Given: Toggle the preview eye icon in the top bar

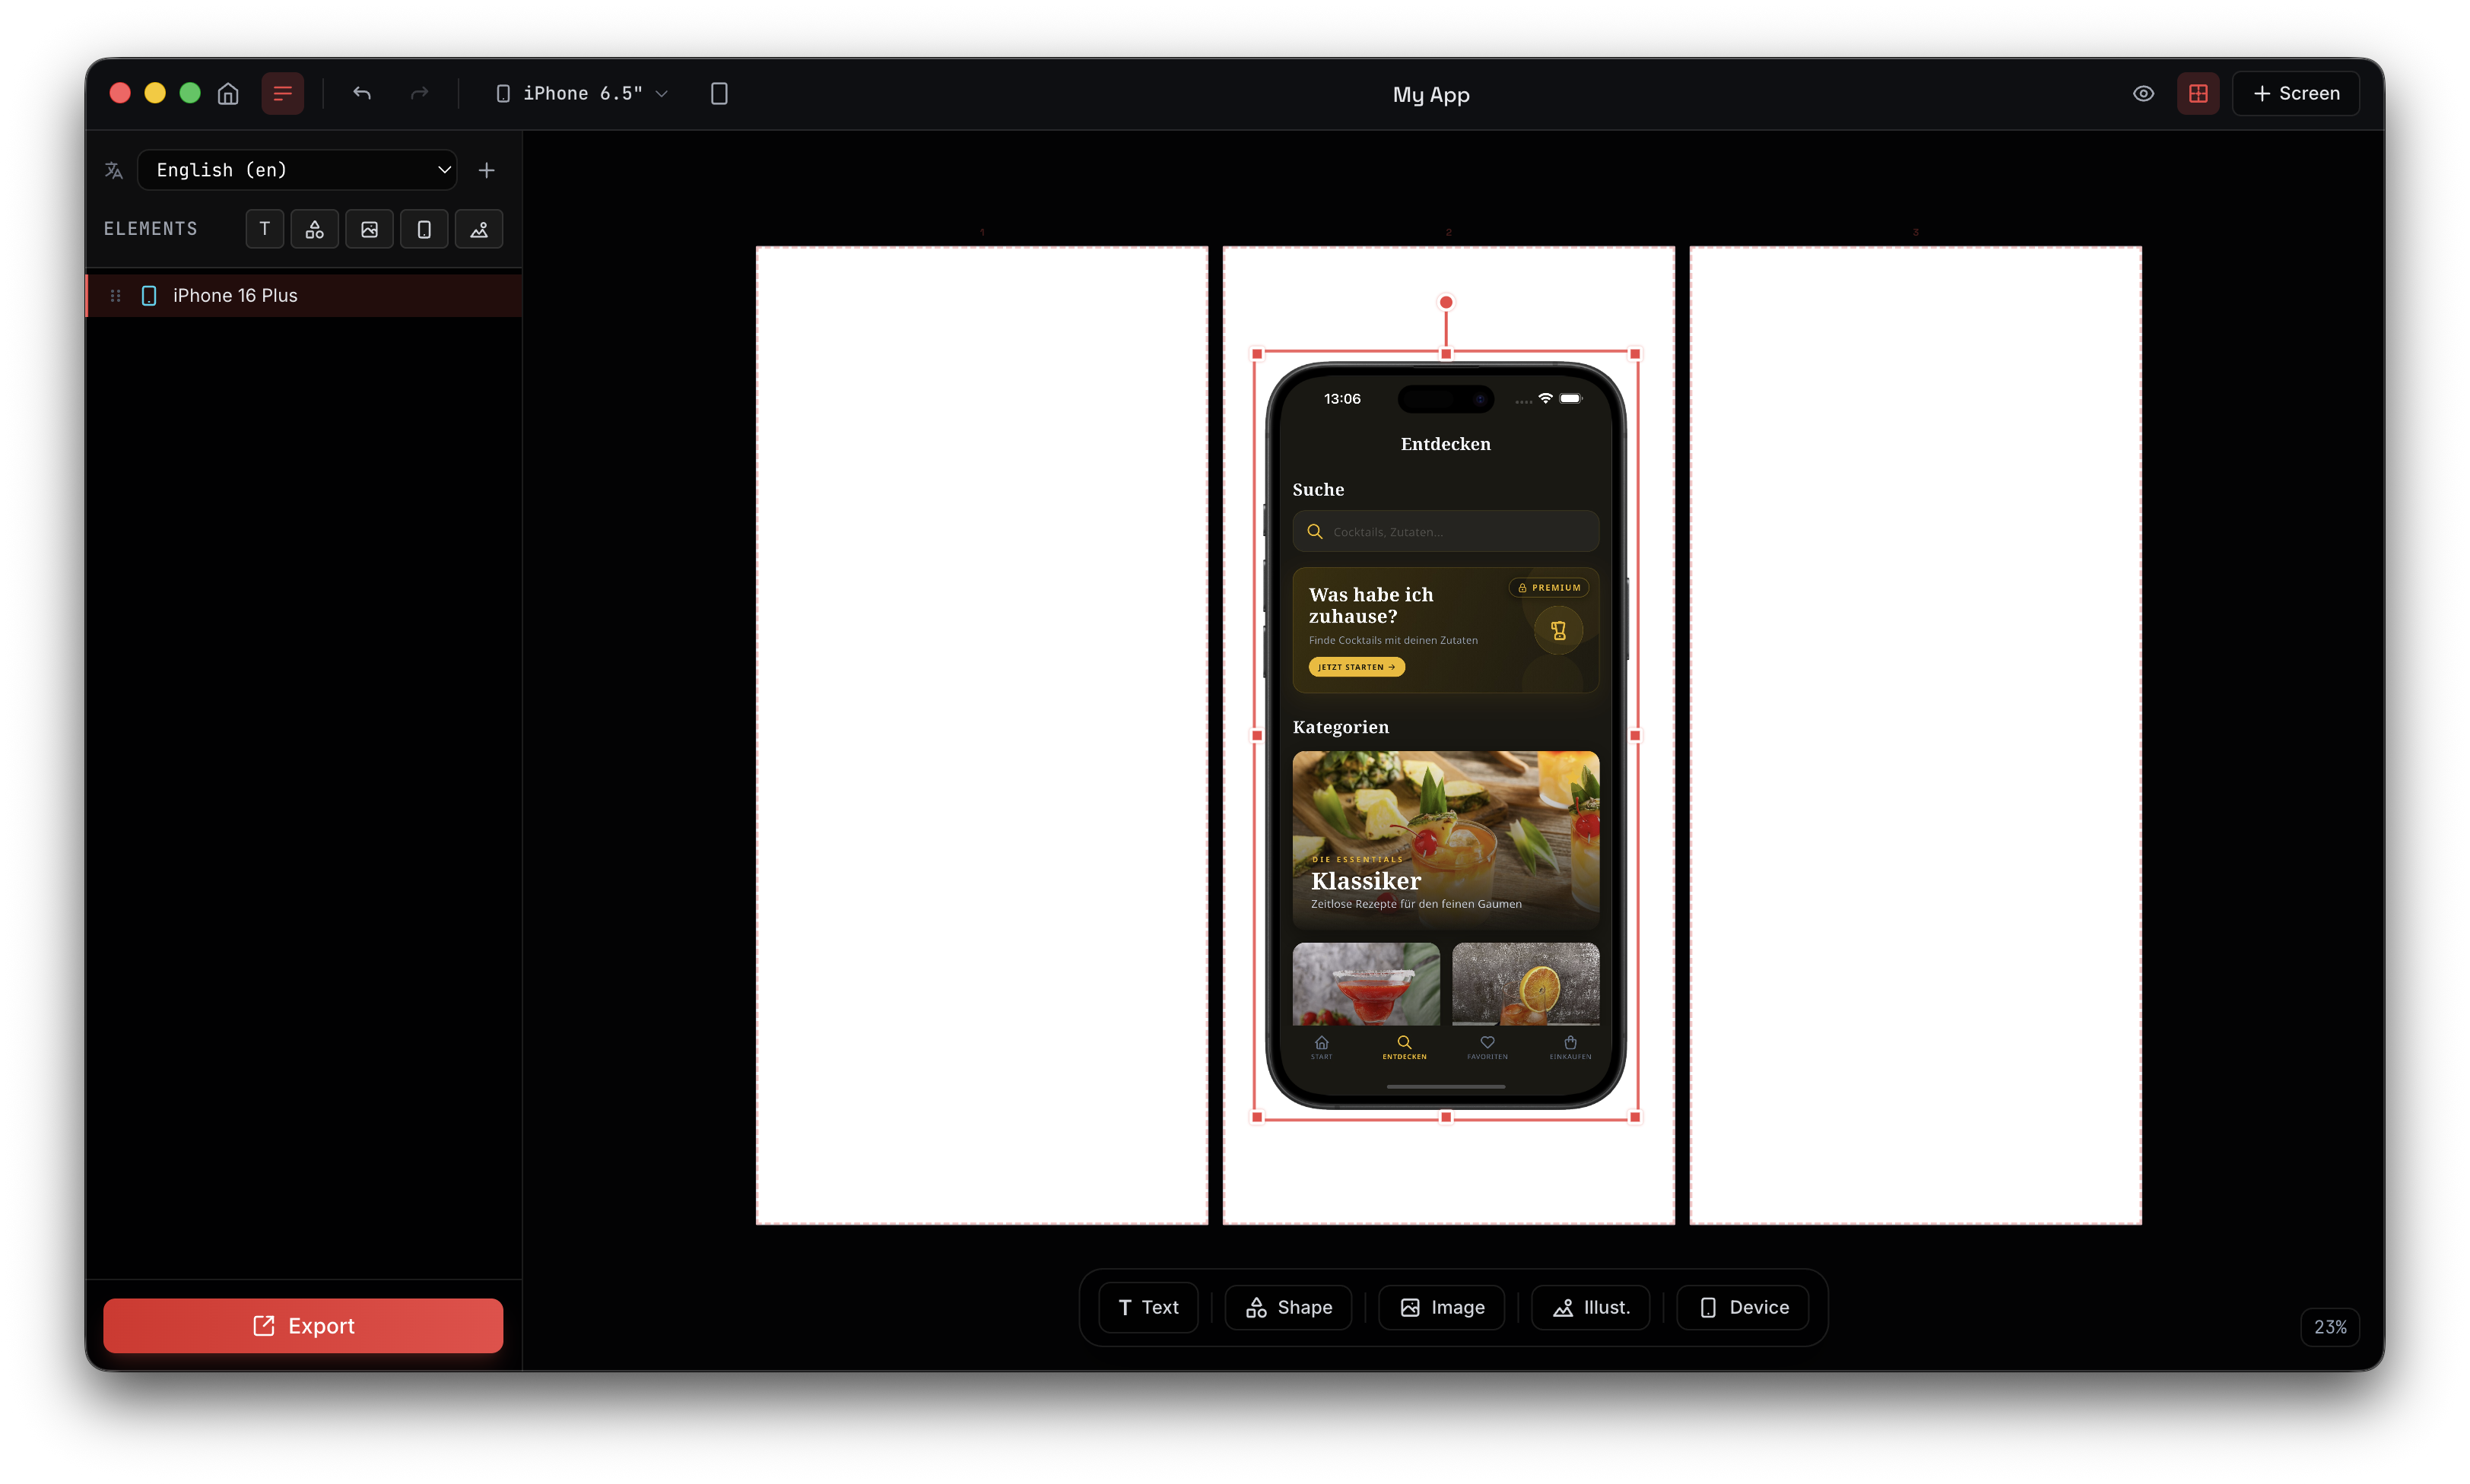Looking at the screenshot, I should pyautogui.click(x=2142, y=93).
